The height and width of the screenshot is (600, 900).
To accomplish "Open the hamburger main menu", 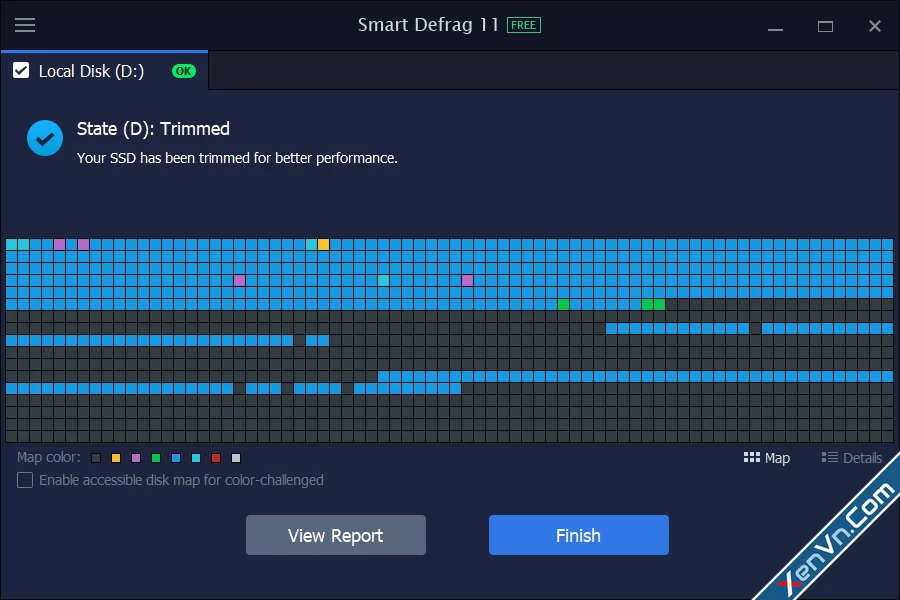I will click(x=25, y=25).
